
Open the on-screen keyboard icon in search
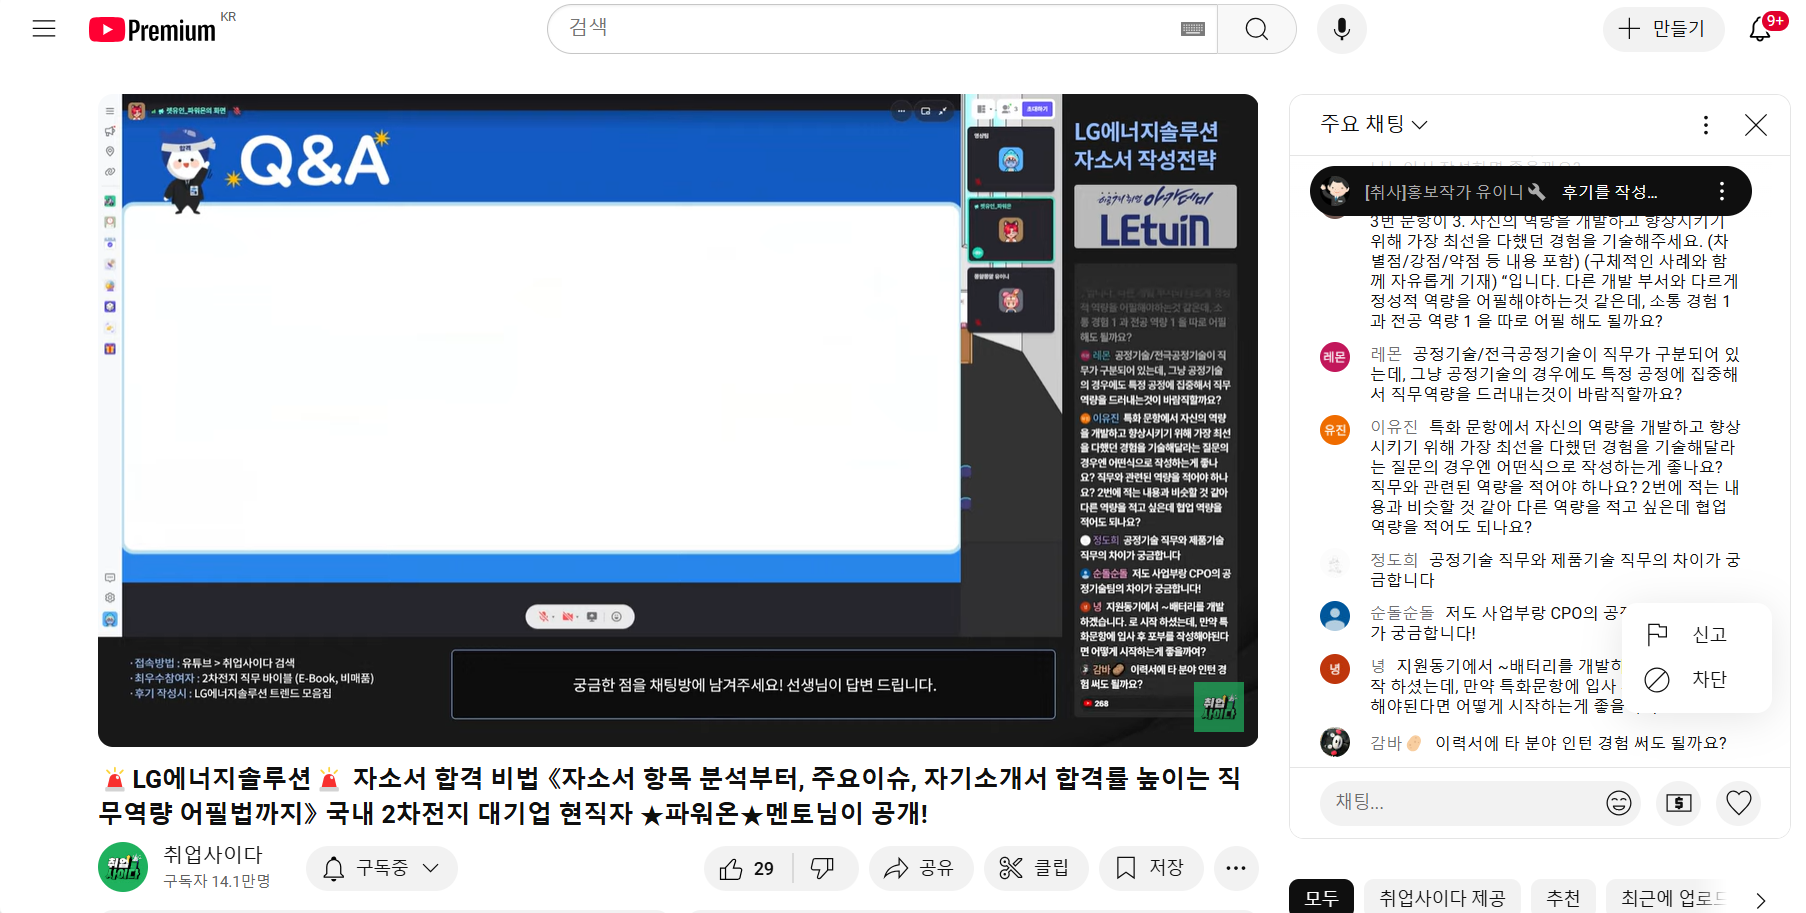pyautogui.click(x=1192, y=29)
